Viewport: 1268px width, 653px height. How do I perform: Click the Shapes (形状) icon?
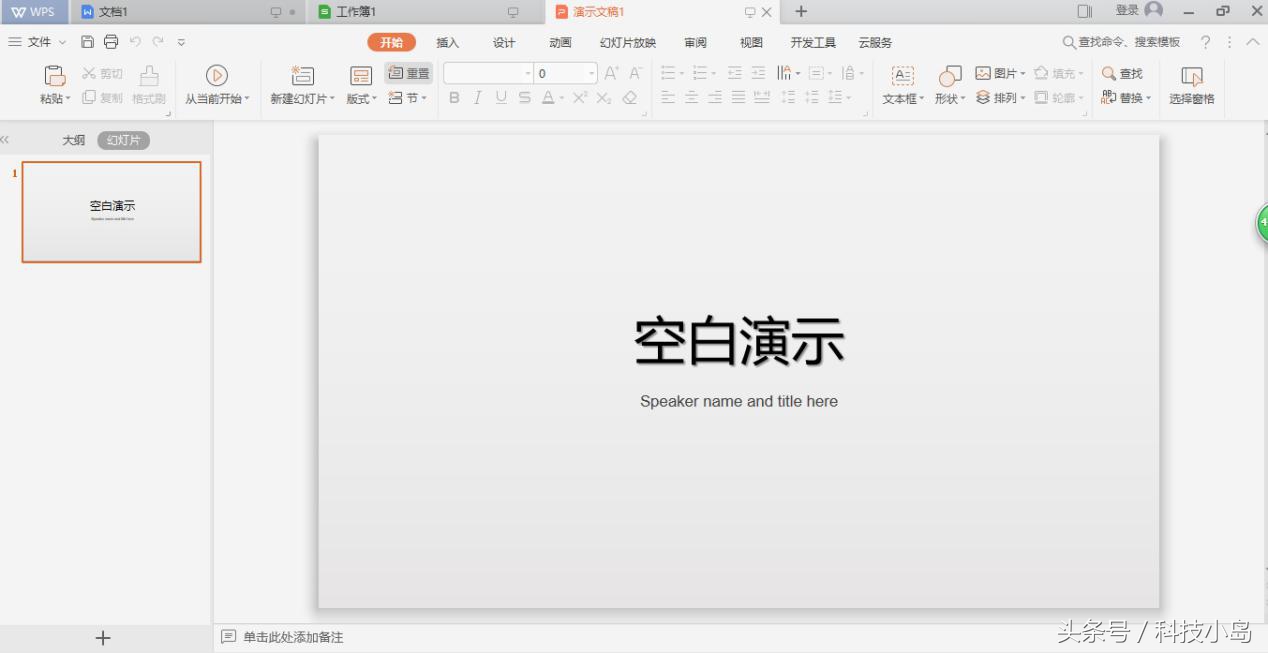coord(949,76)
